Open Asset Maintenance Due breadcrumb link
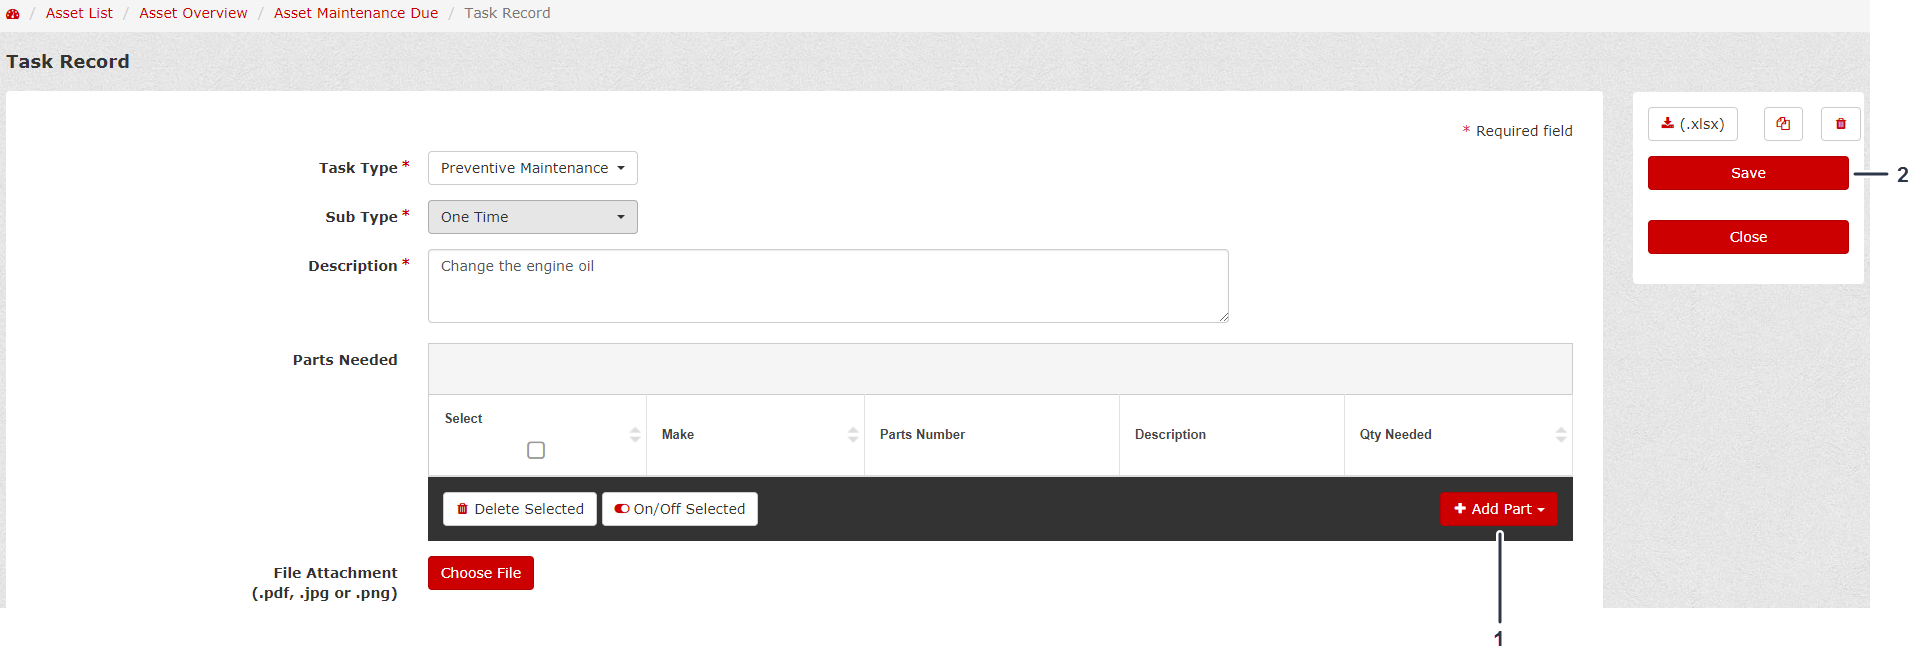 355,13
